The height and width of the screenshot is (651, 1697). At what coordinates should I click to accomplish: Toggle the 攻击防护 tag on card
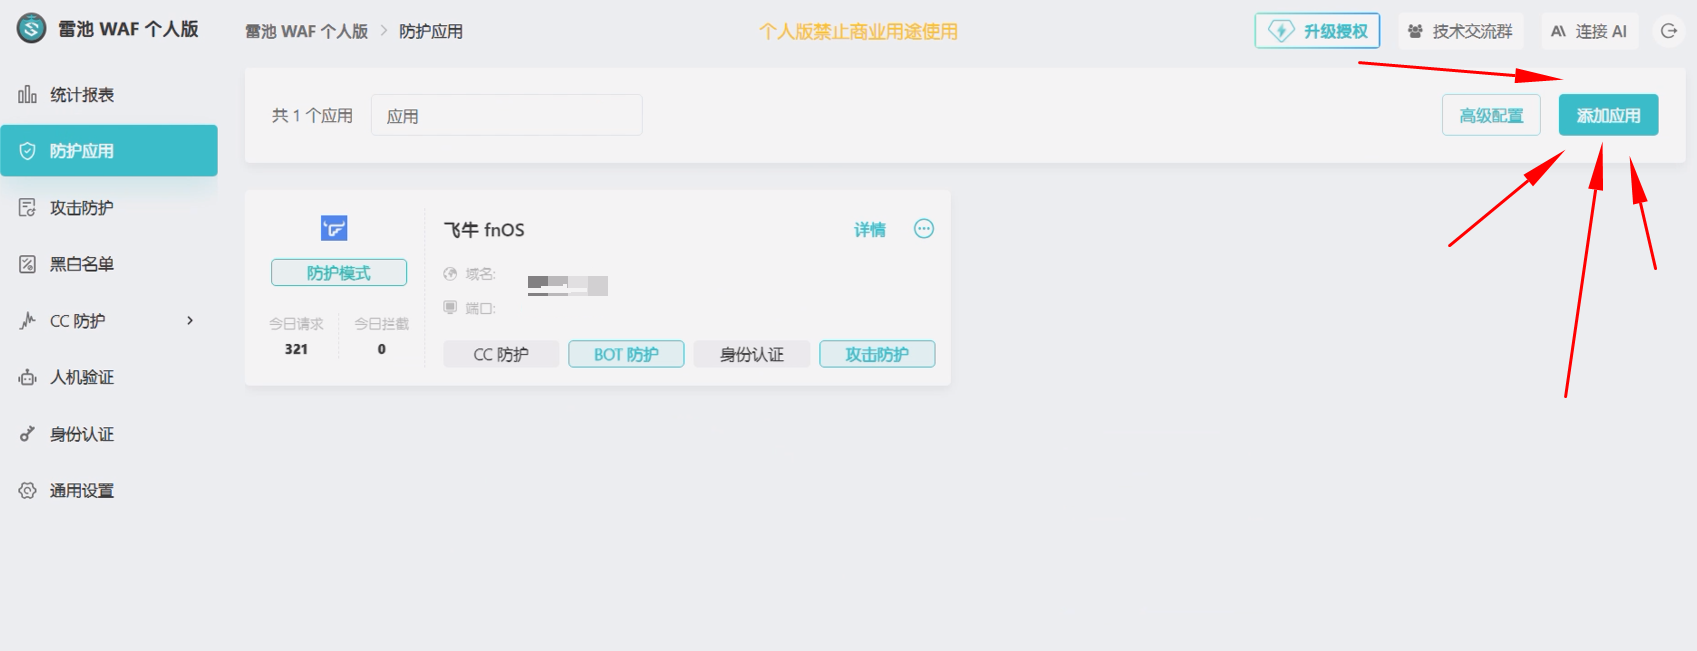coord(877,354)
